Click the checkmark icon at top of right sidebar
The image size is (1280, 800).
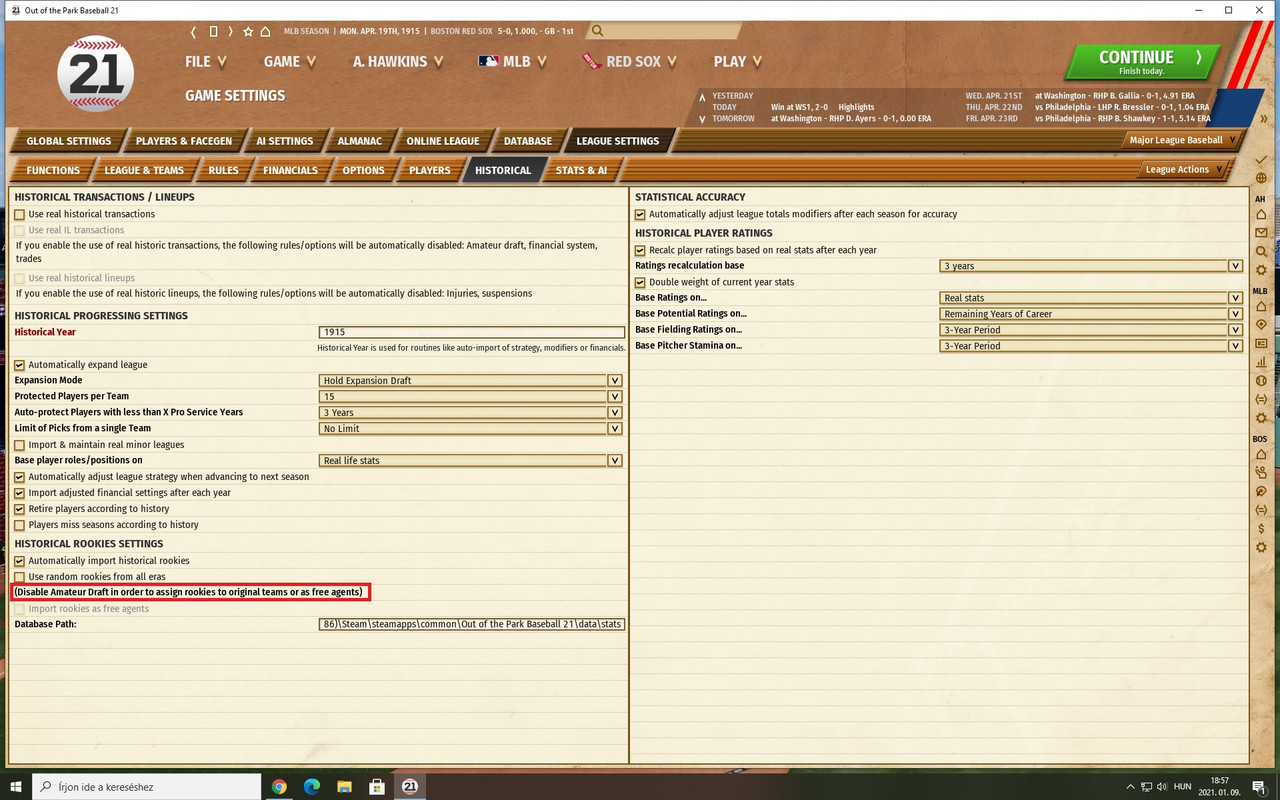click(x=1261, y=160)
